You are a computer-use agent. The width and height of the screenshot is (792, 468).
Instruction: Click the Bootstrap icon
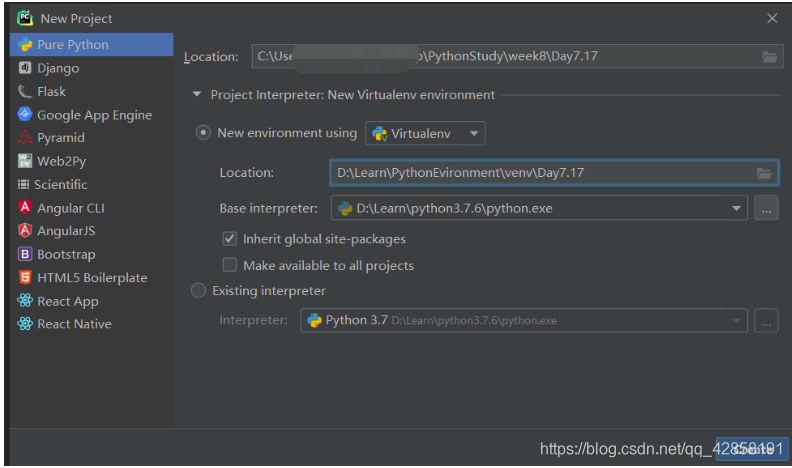(x=25, y=253)
